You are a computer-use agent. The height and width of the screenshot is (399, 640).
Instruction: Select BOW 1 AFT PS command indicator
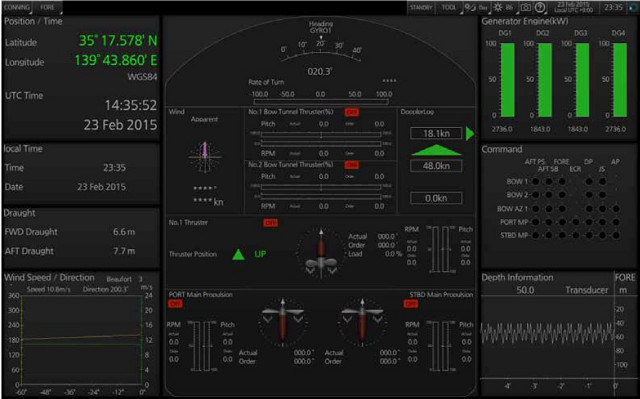pyautogui.click(x=536, y=182)
